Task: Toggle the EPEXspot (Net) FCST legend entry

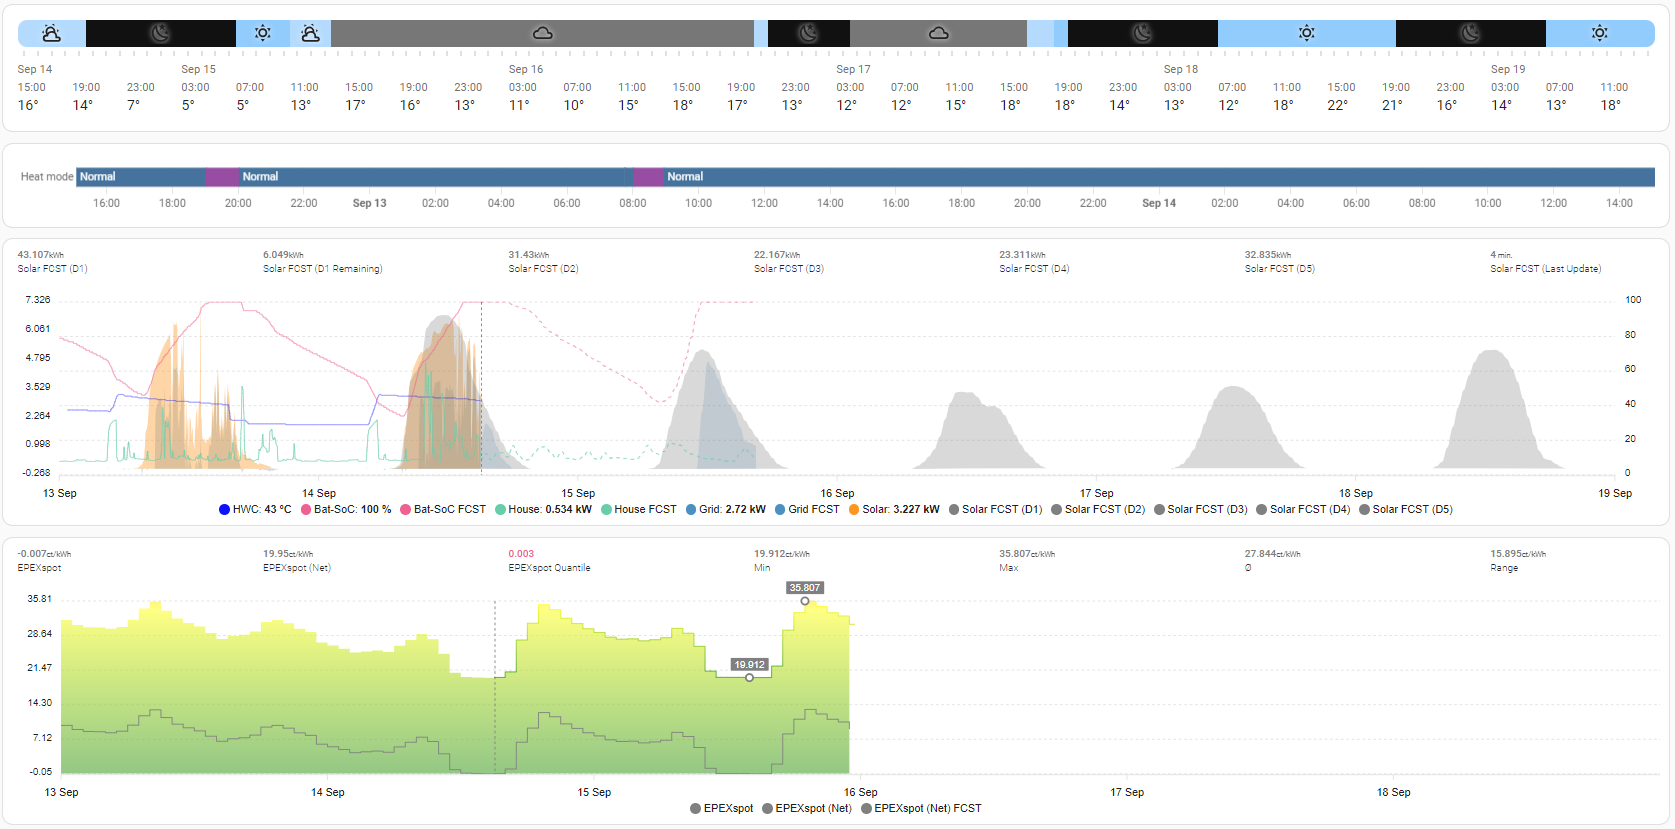Action: pos(921,808)
